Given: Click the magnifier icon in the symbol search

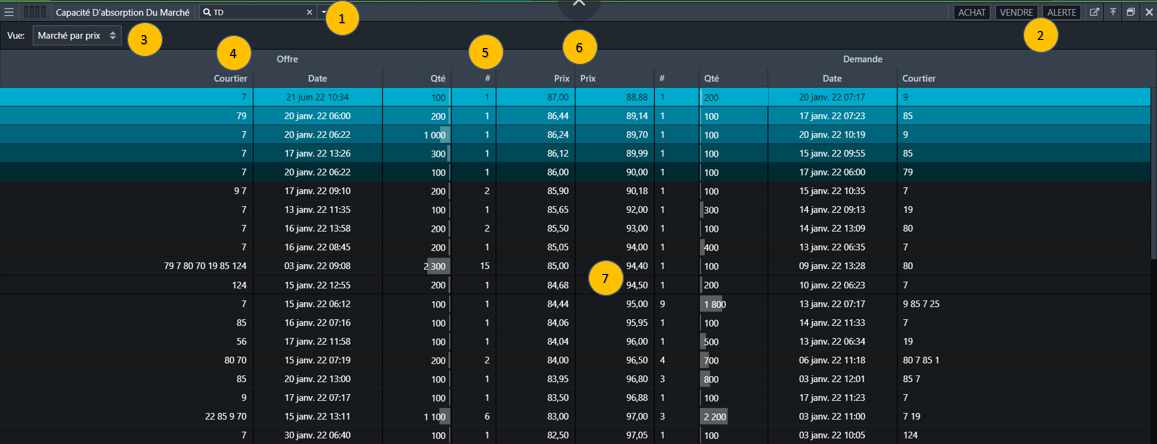Looking at the screenshot, I should click(206, 12).
